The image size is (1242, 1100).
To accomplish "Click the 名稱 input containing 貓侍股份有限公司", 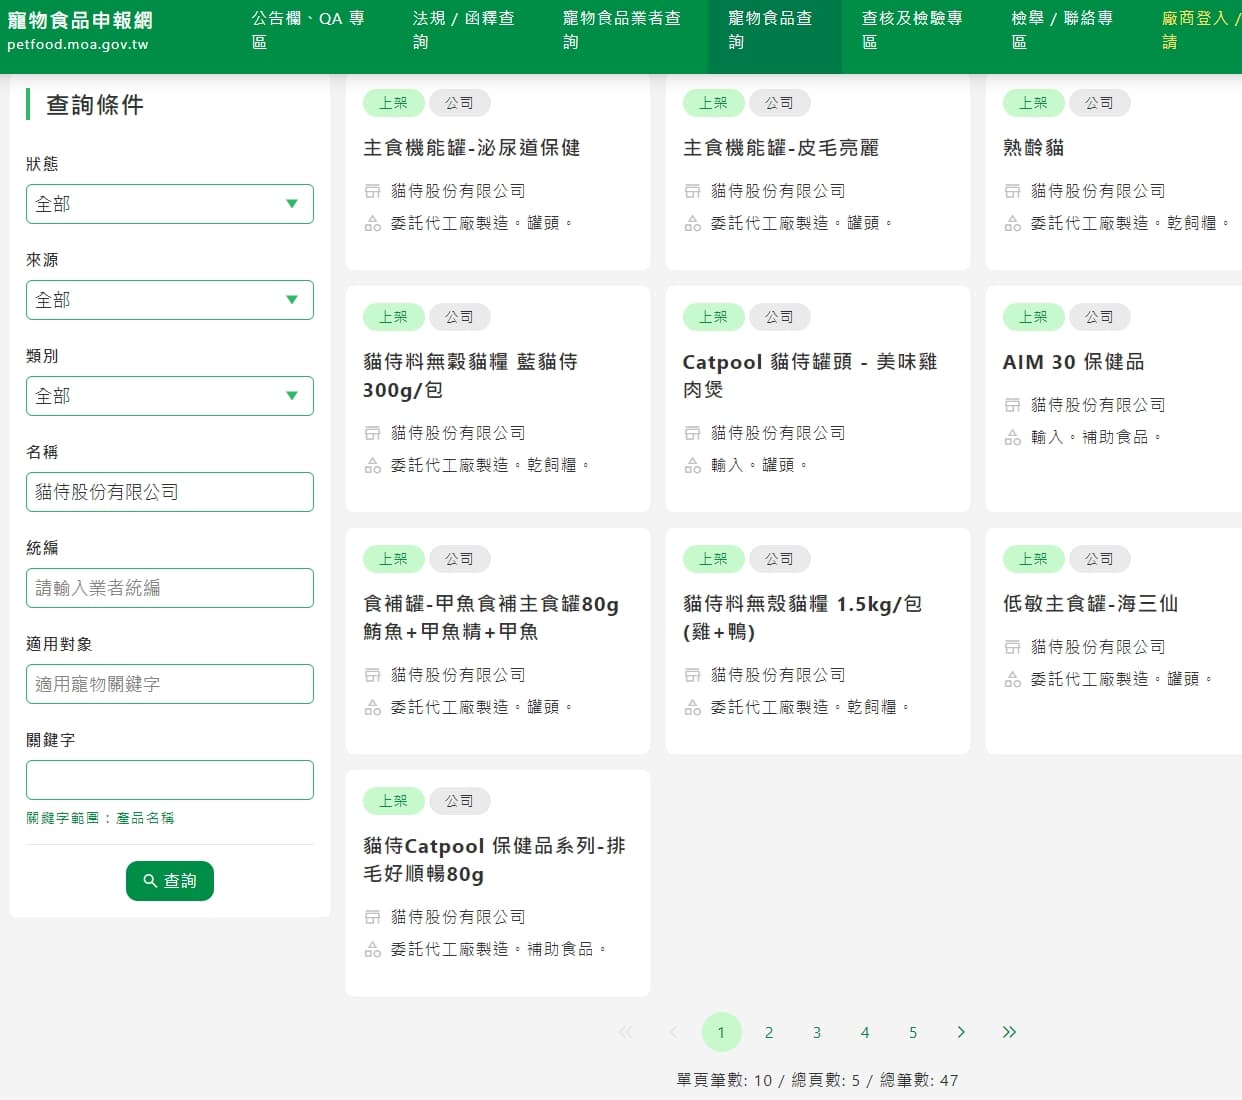I will click(170, 492).
